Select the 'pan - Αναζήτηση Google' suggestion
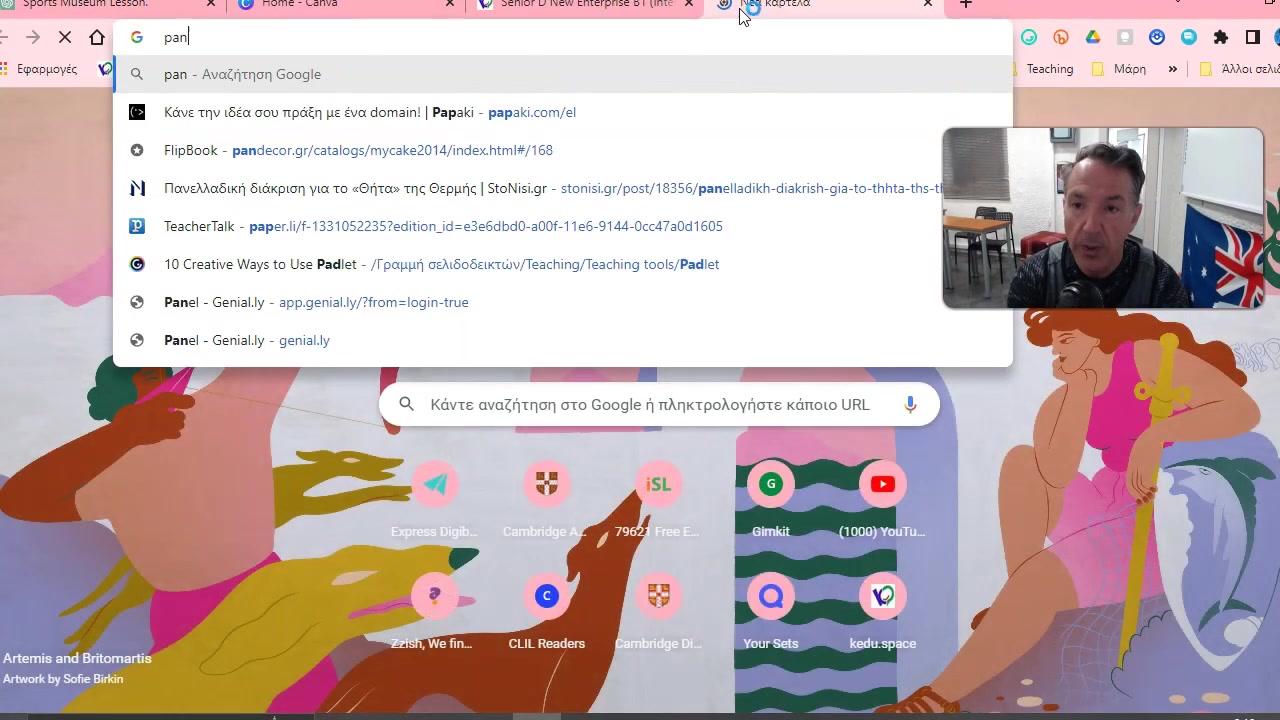1280x720 pixels. tap(563, 74)
